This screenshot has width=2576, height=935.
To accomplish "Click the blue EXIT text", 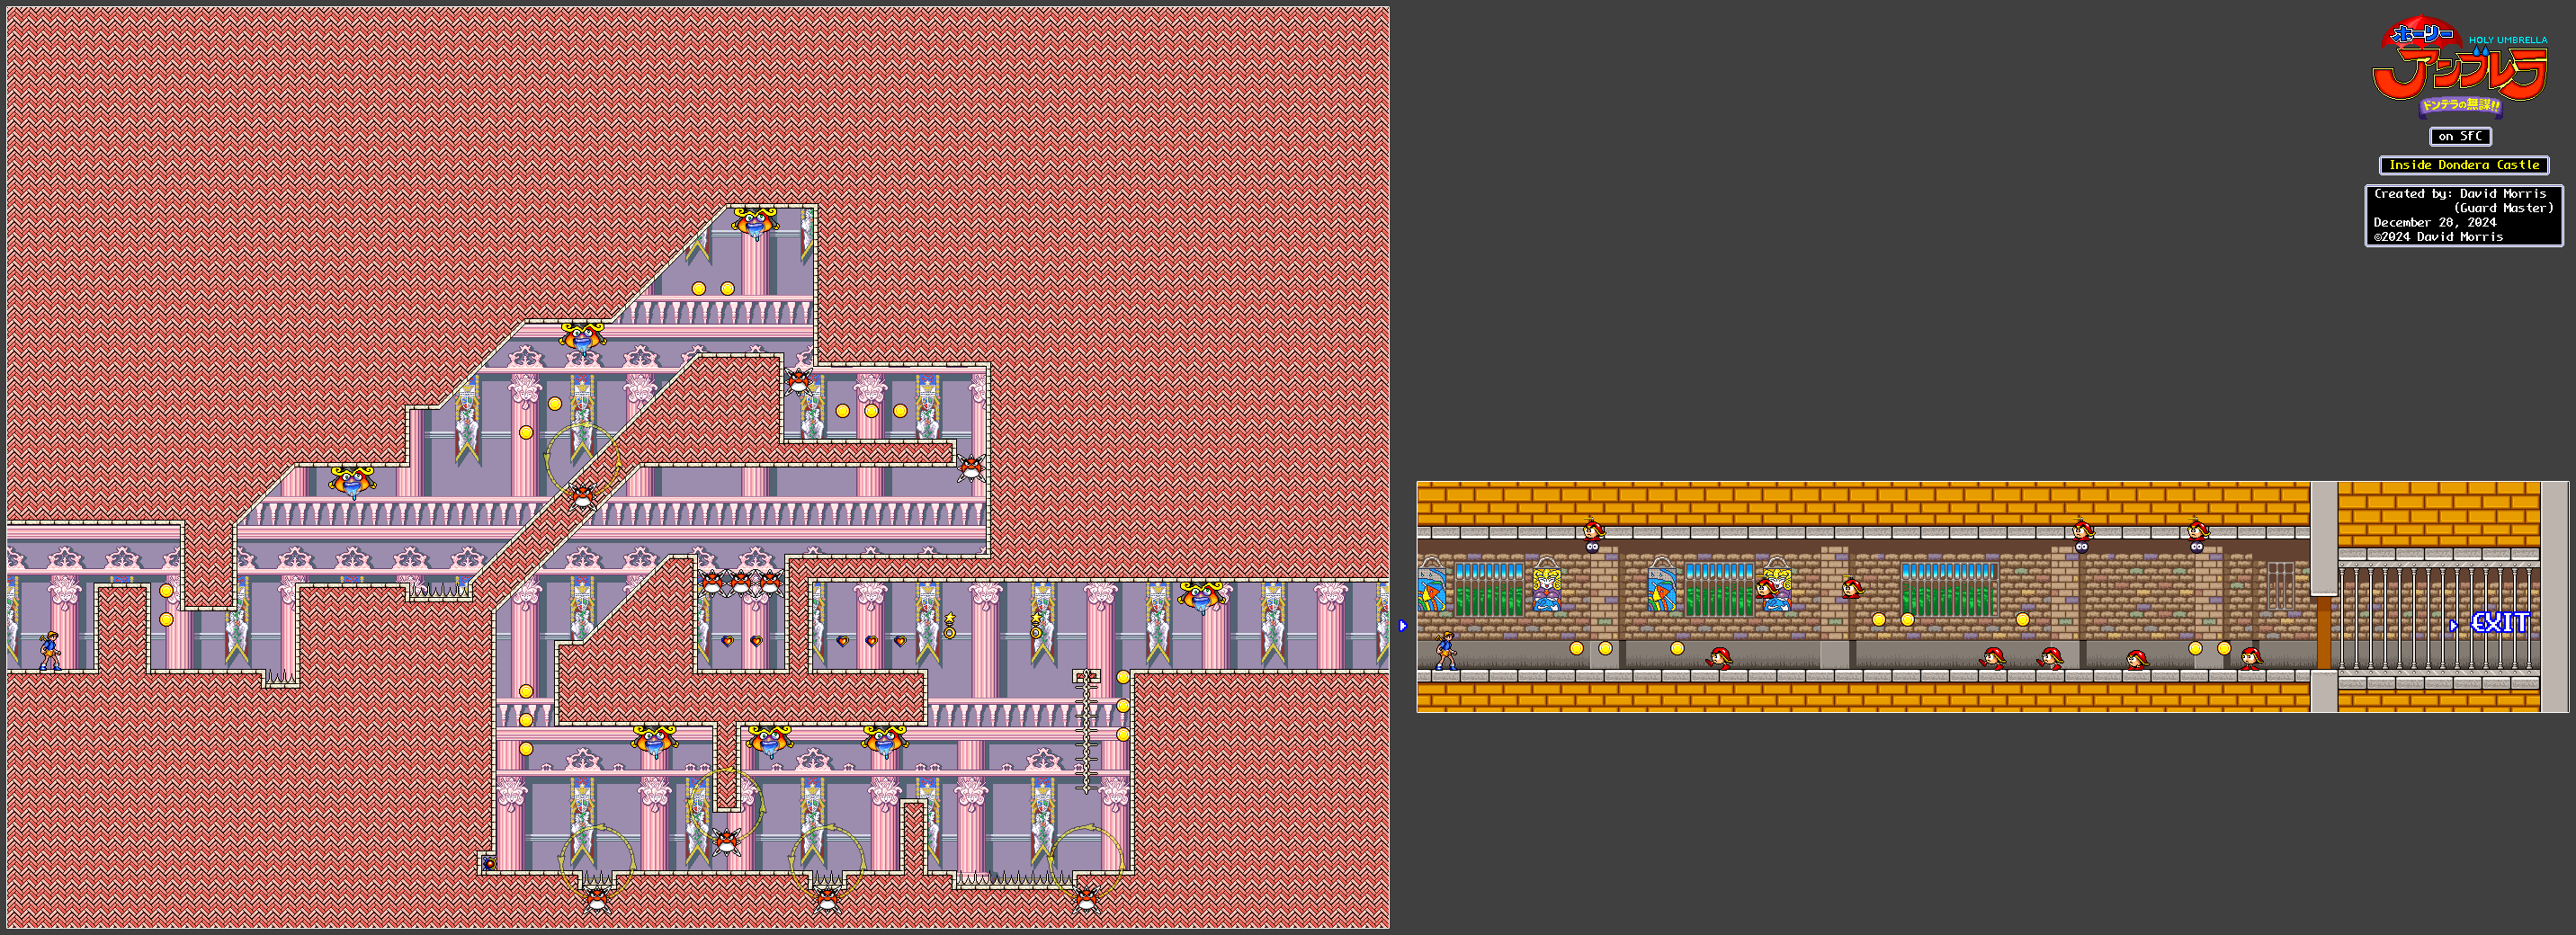I will (x=2500, y=623).
